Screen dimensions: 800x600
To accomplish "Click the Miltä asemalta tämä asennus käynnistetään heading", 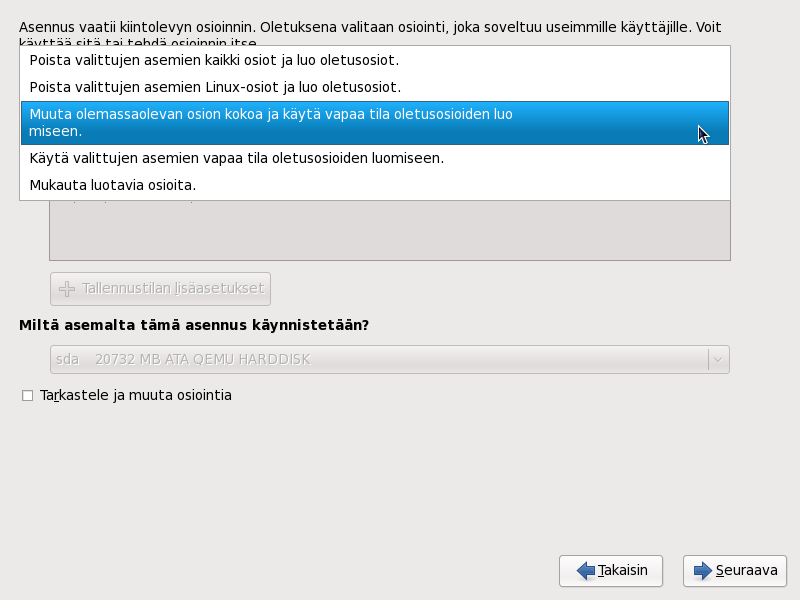I will pos(194,325).
